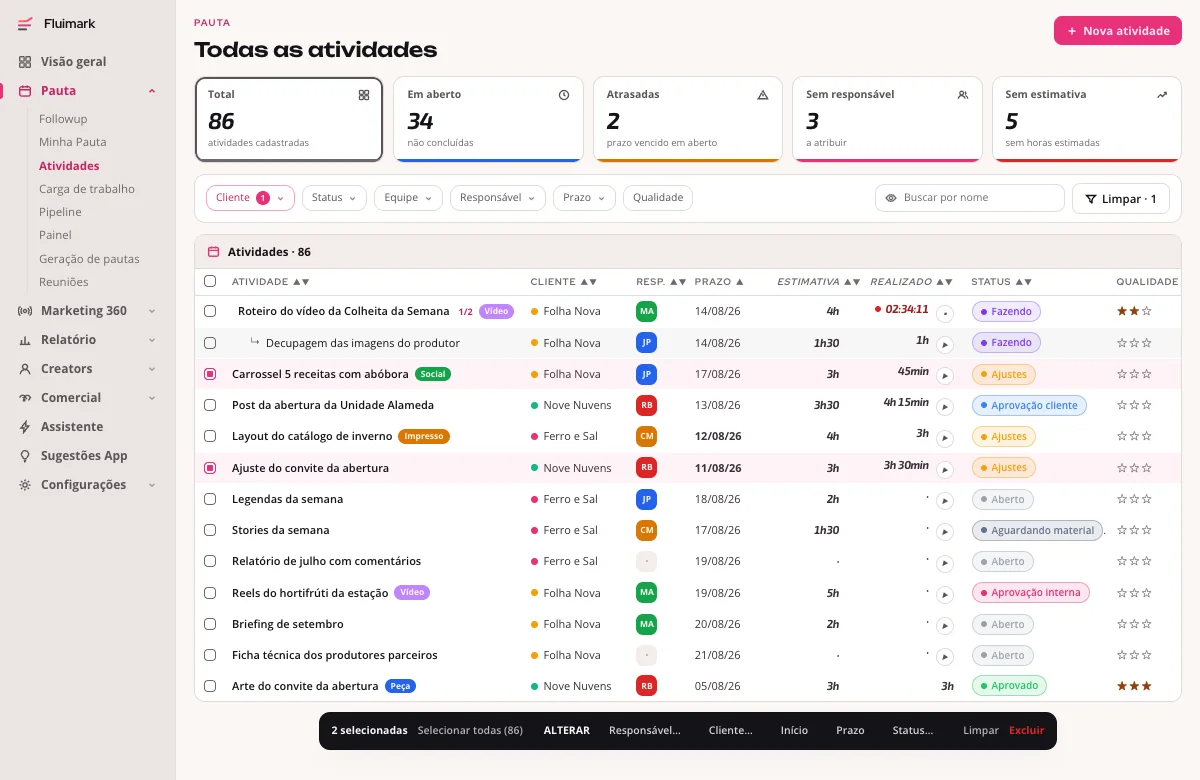Start timer for Post da abertura da Unidade Alameda
This screenshot has height=780, width=1200.
(945, 407)
